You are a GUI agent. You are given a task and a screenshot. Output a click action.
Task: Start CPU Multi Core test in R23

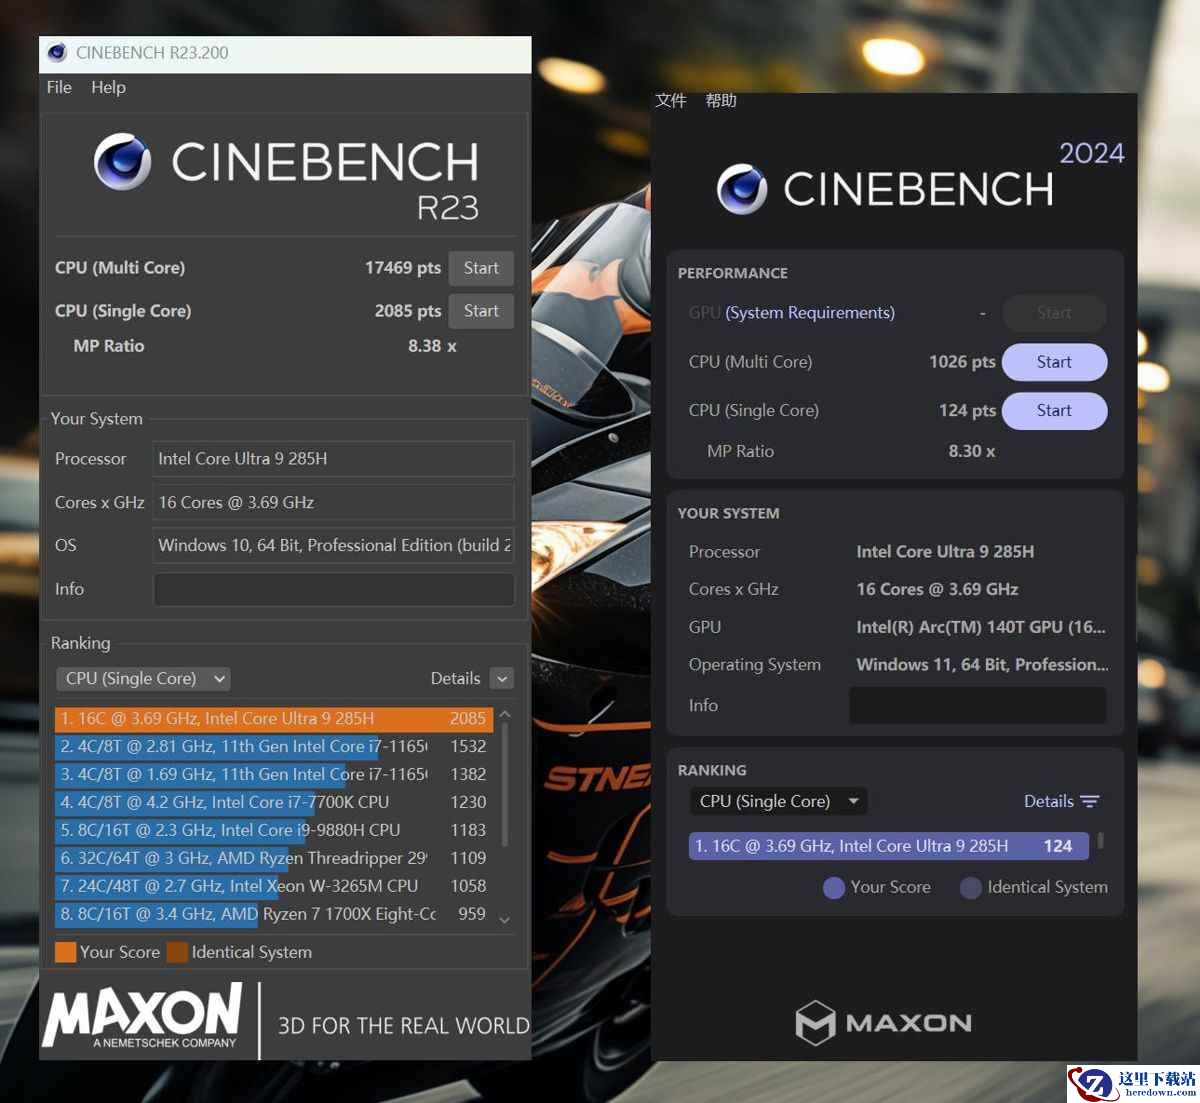click(x=481, y=268)
